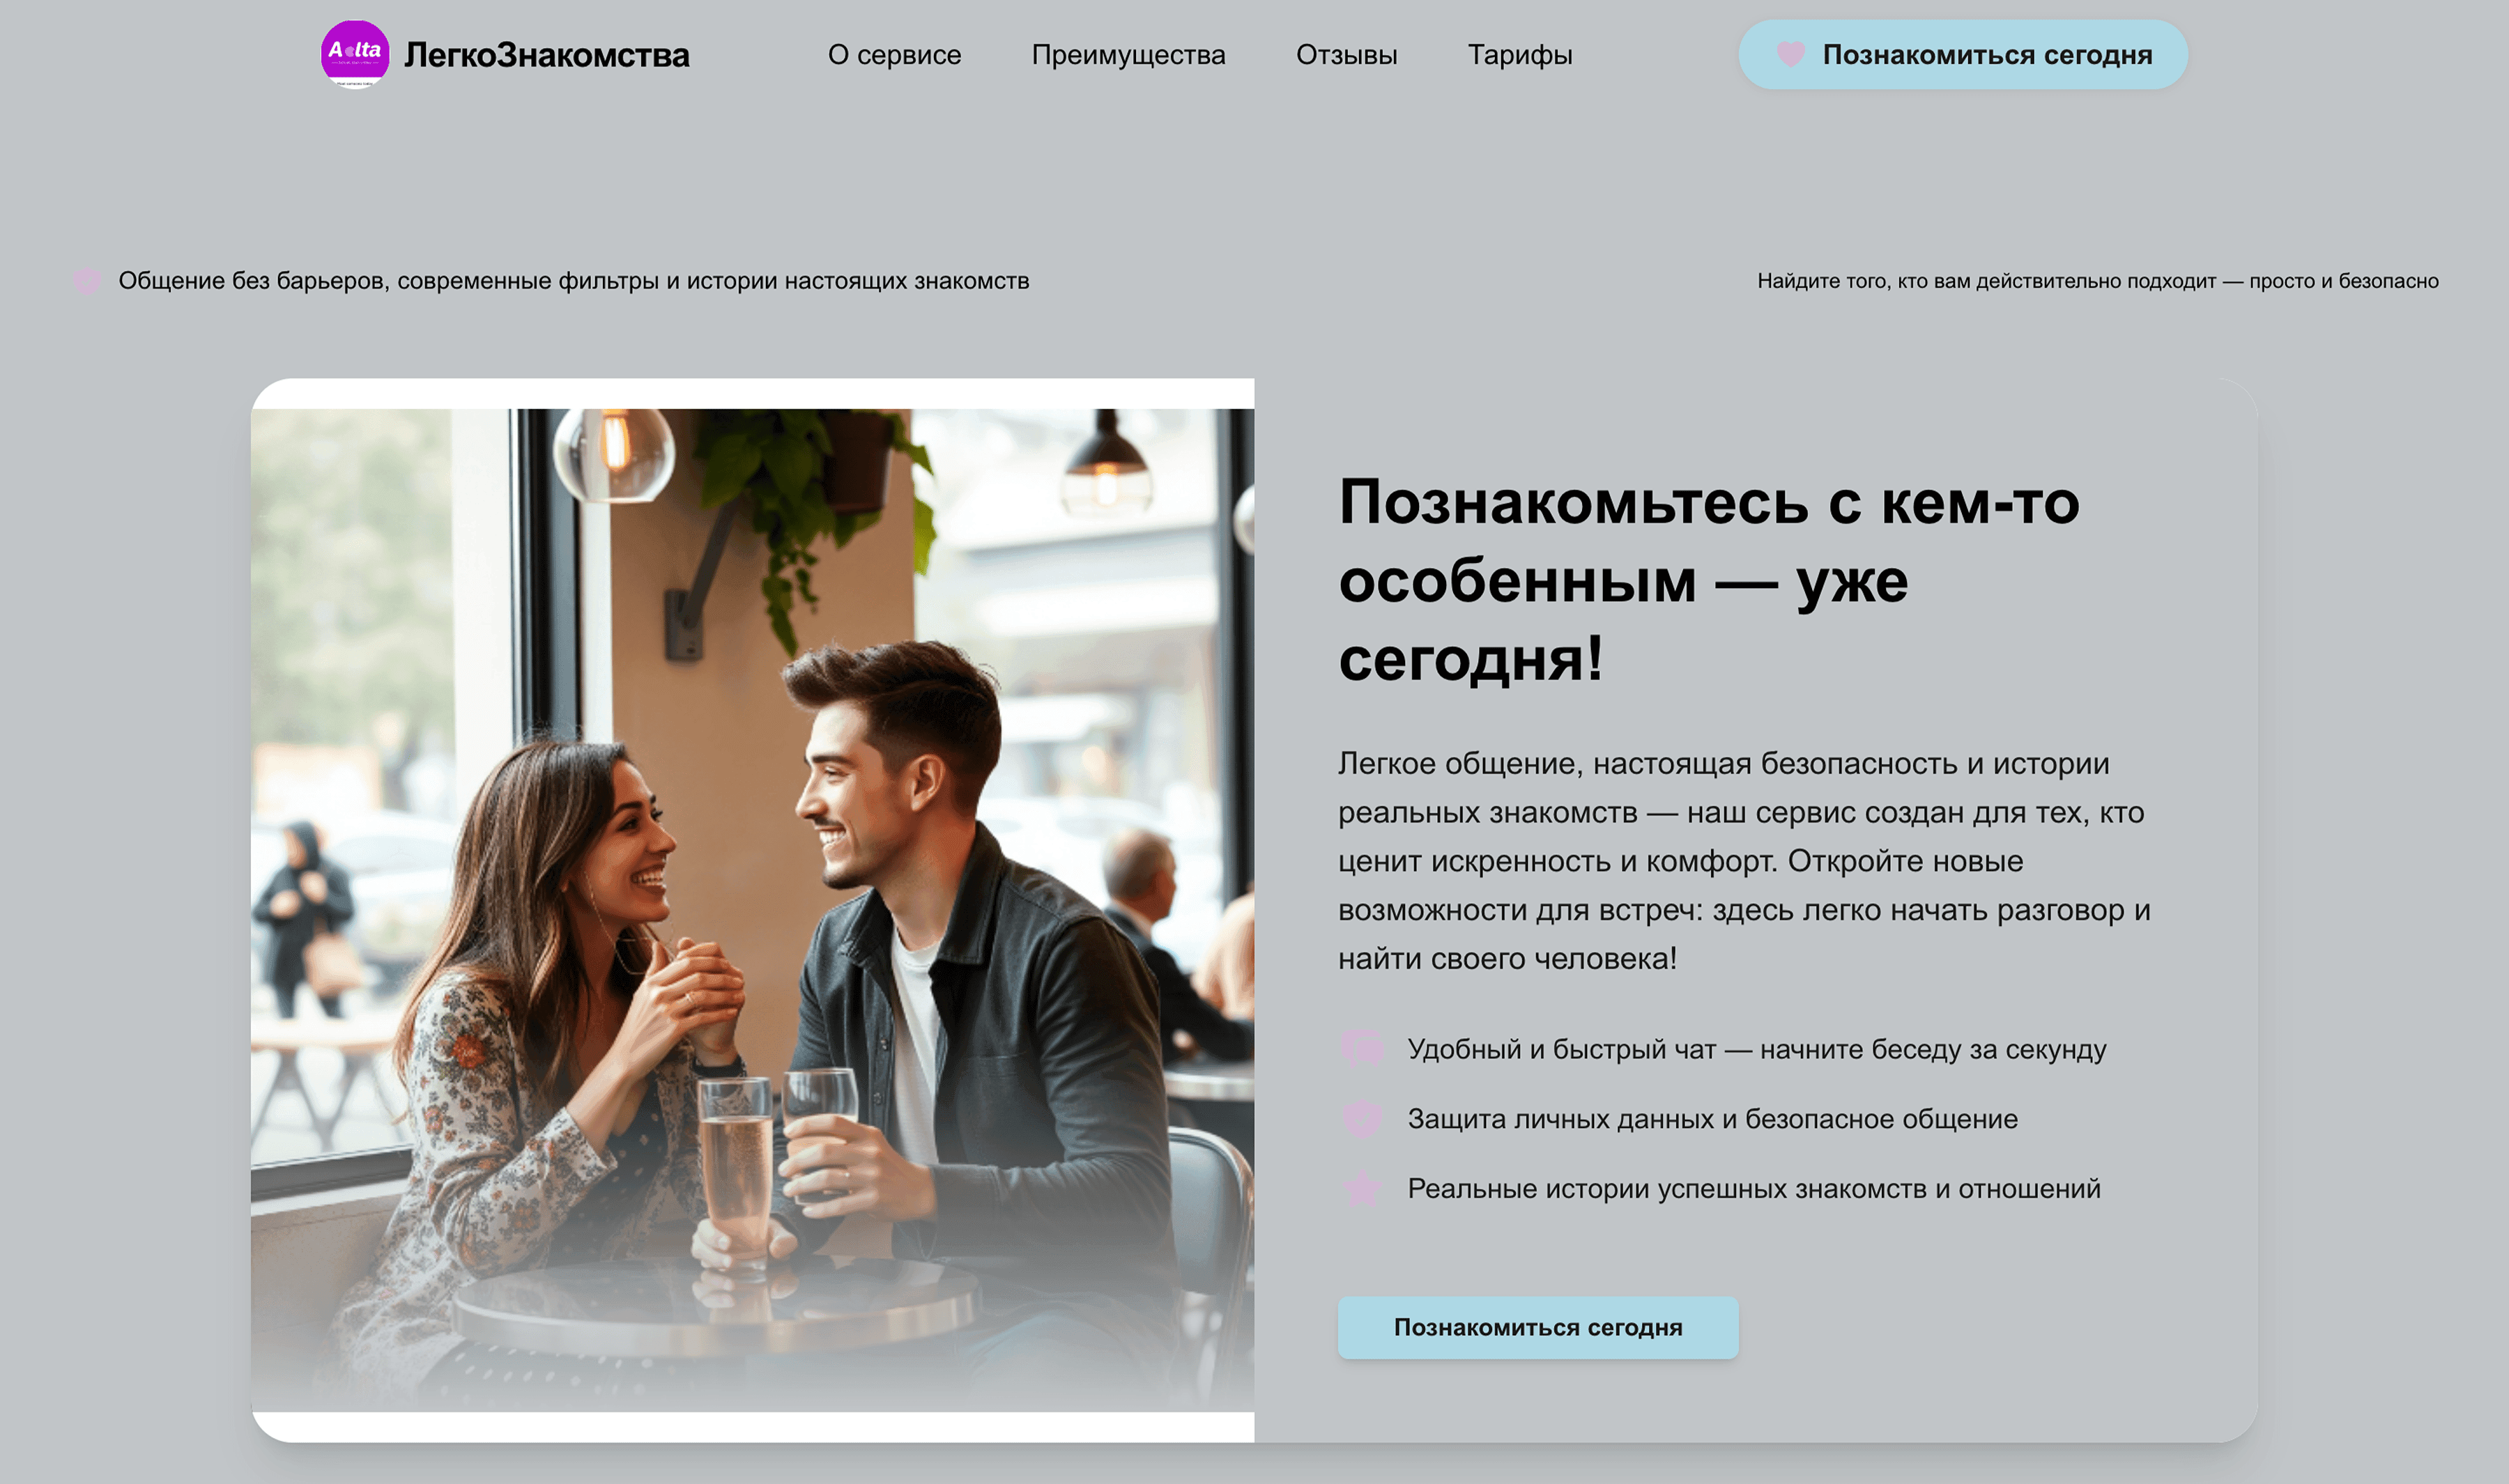Click the heart icon beside barrier-free communication text
The height and width of the screenshot is (1484, 2509).
point(87,281)
